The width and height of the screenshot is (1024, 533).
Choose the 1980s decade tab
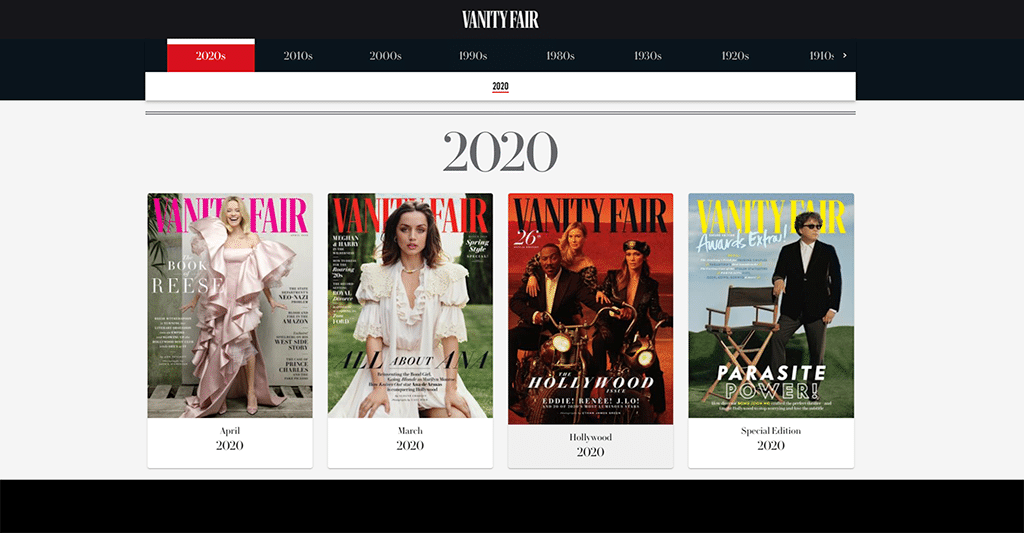point(560,56)
